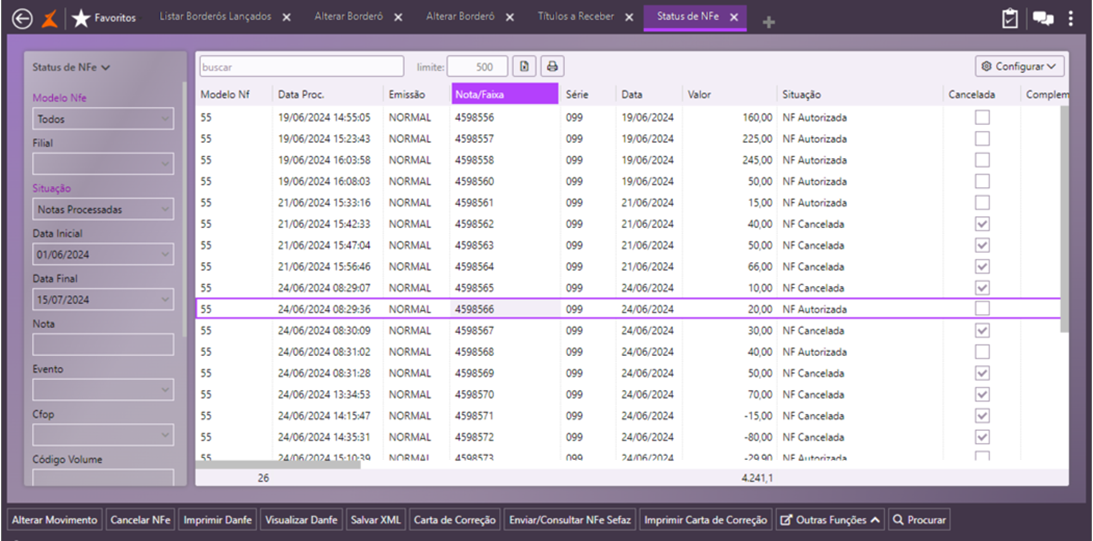Toggle Cancelada checkbox for nota 4598566
1093x541 pixels.
coord(982,309)
